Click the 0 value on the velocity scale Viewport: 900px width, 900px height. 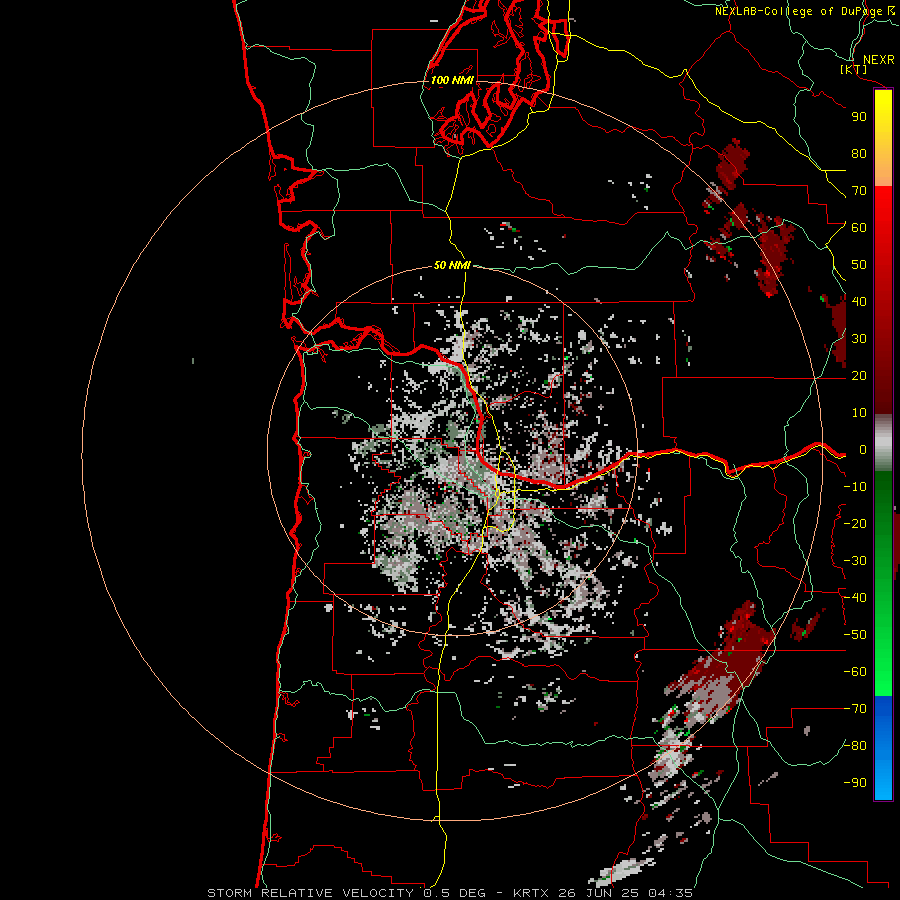point(863,450)
